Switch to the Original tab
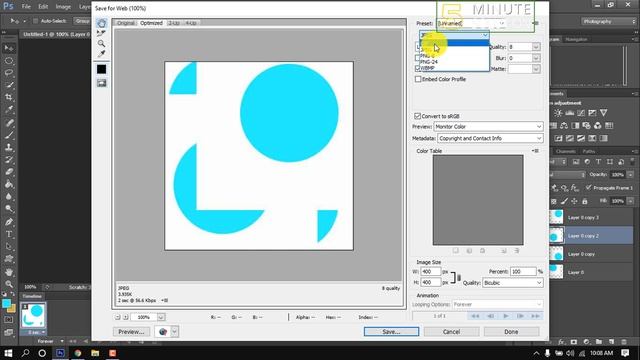 (x=125, y=23)
